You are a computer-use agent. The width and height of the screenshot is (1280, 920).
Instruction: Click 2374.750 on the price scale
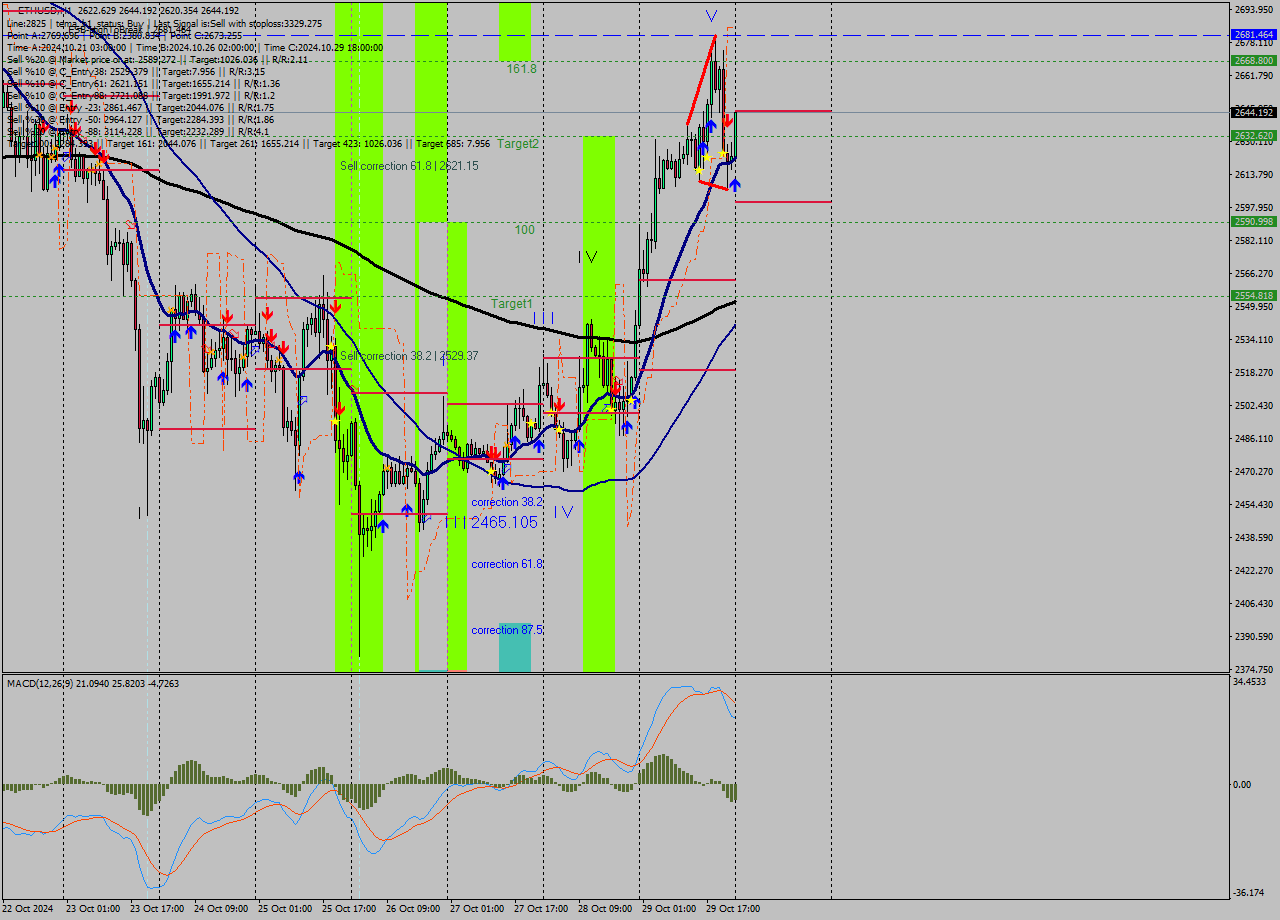[x=1253, y=669]
